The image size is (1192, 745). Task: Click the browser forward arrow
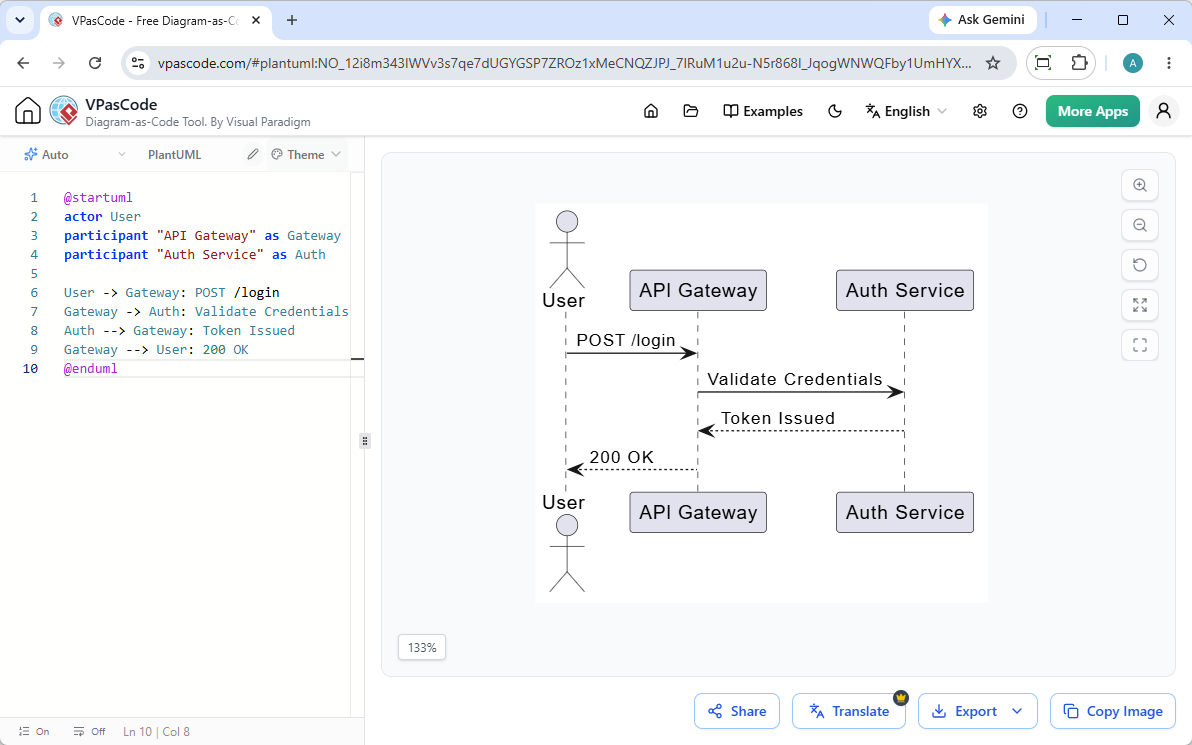coord(59,63)
